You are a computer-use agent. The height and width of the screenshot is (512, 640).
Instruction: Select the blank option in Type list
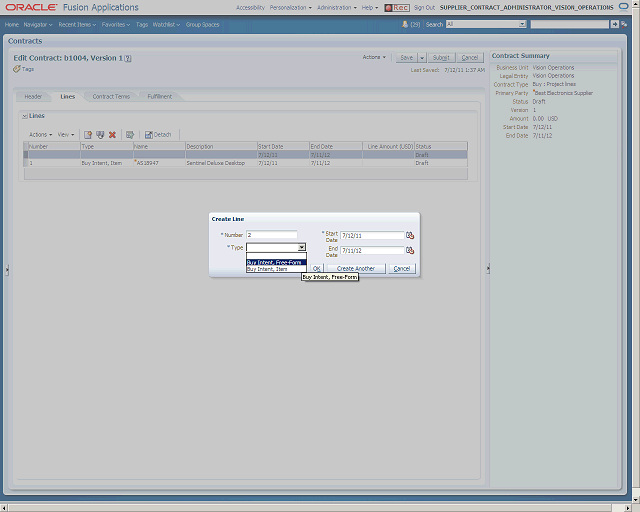pos(276,256)
